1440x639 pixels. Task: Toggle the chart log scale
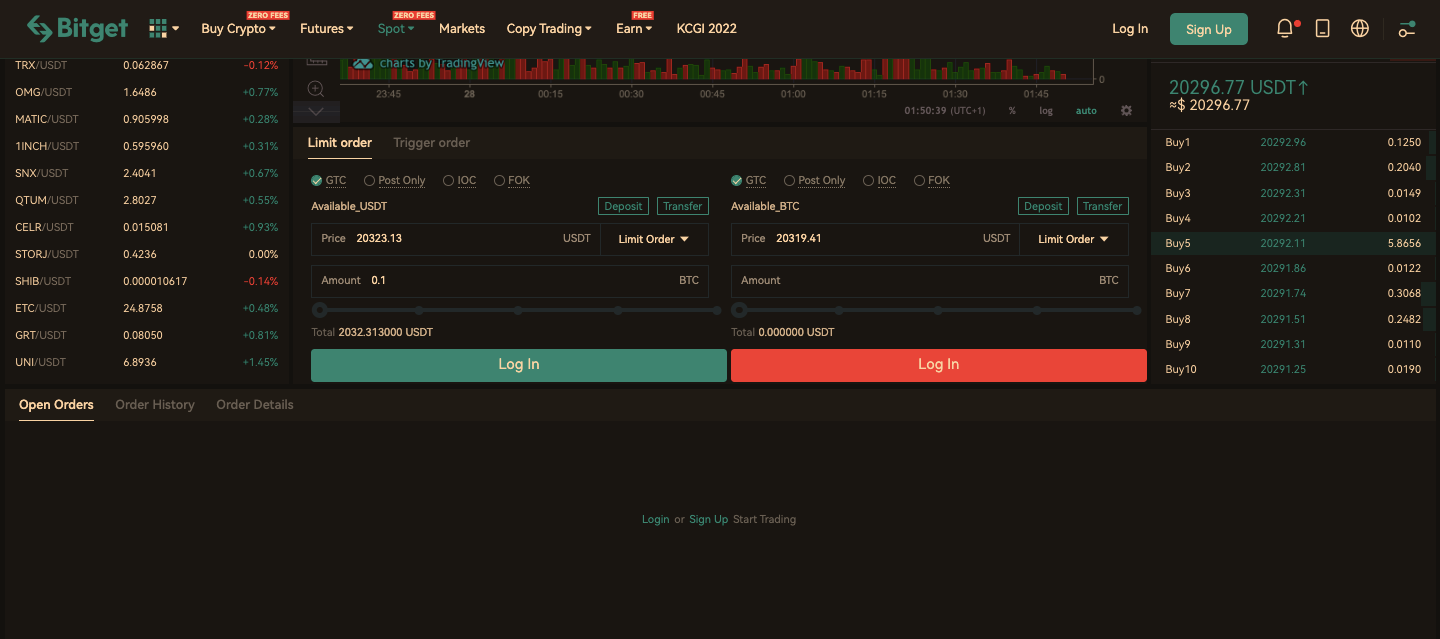(x=1046, y=111)
